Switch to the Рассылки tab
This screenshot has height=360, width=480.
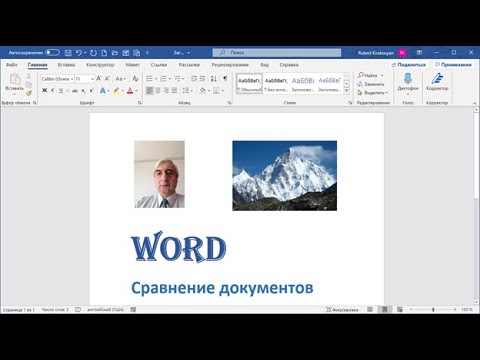click(x=189, y=65)
